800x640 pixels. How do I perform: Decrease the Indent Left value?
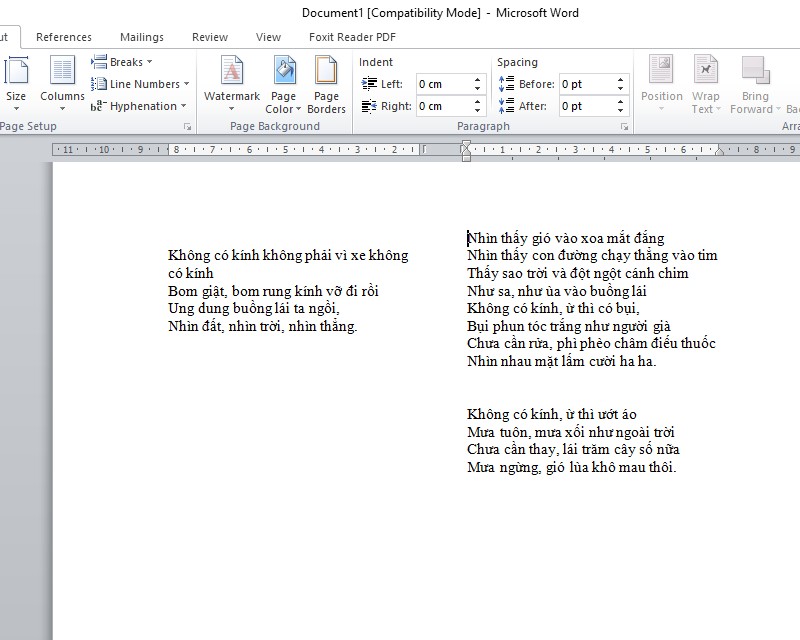point(478,89)
